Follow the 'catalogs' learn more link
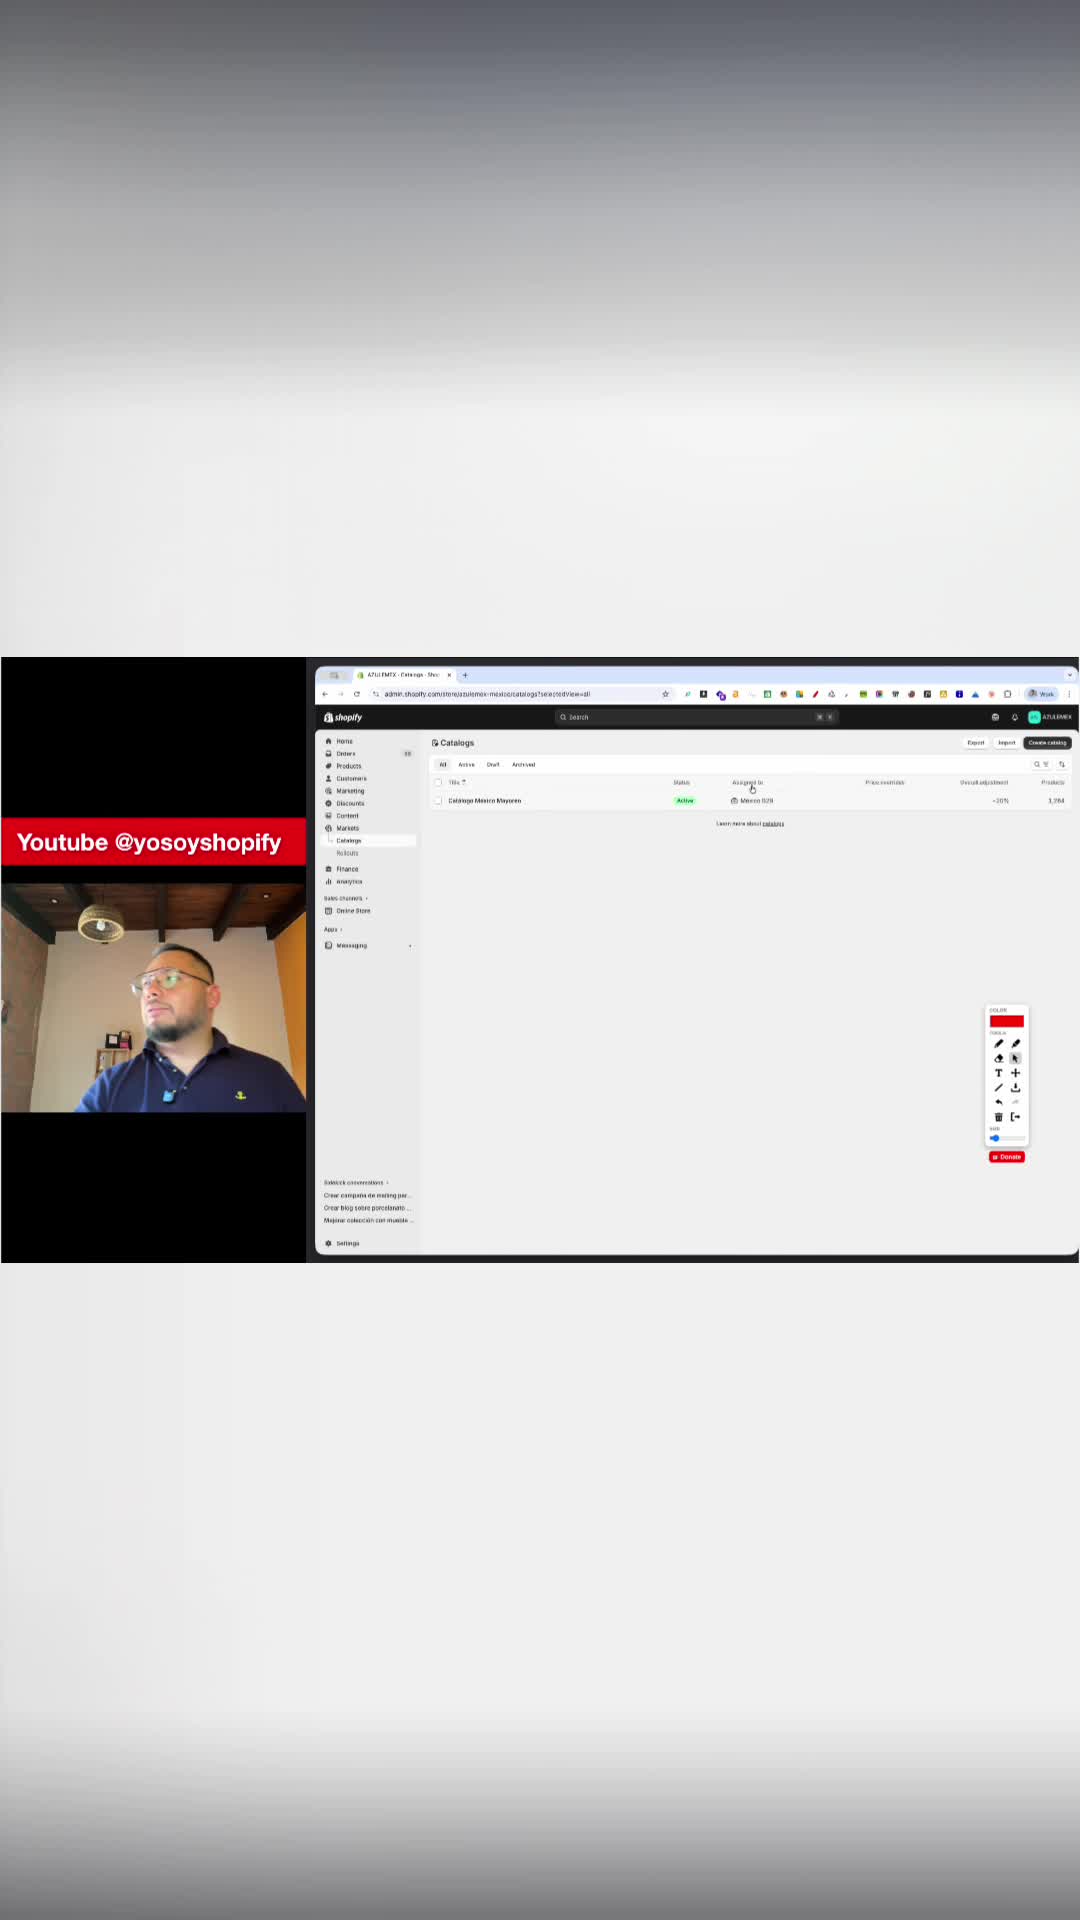The image size is (1080, 1920). click(773, 824)
